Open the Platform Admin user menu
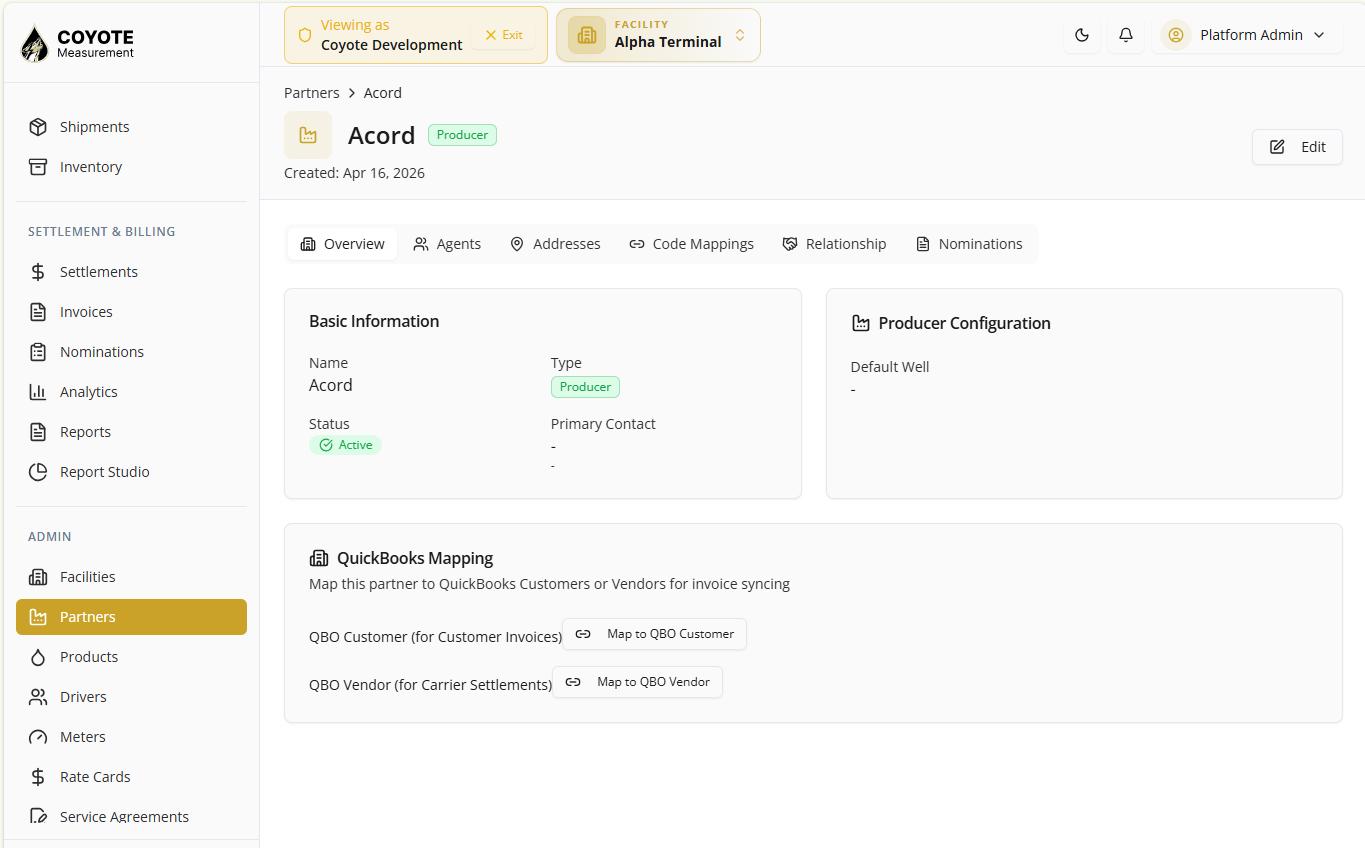This screenshot has height=848, width=1365. point(1247,35)
